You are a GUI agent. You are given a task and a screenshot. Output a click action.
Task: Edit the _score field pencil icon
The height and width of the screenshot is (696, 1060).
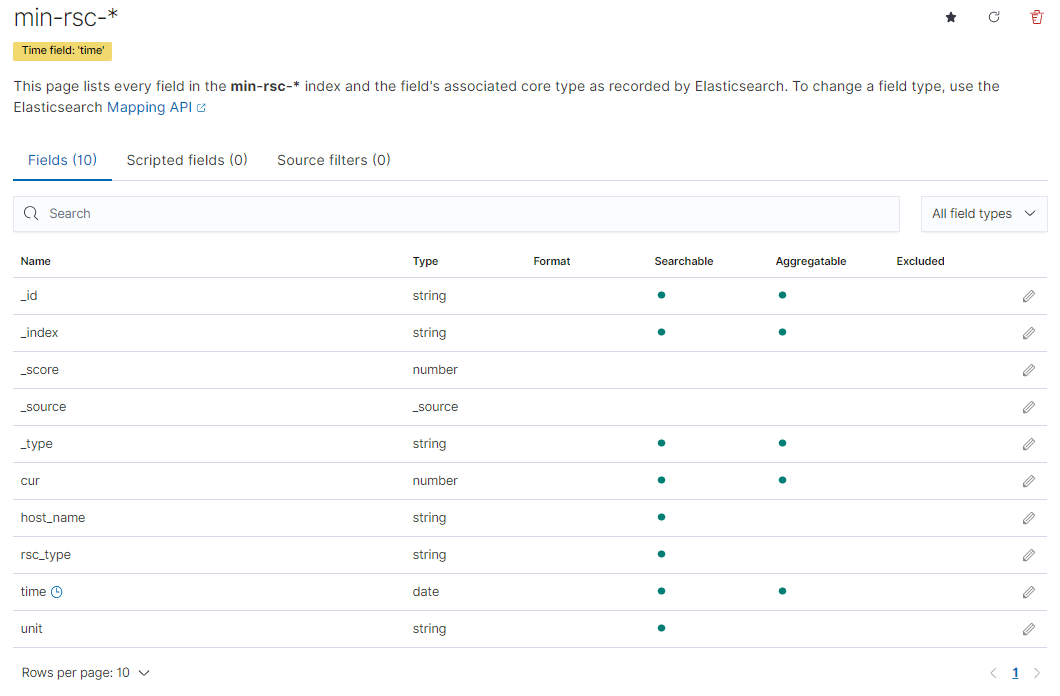[x=1028, y=370]
